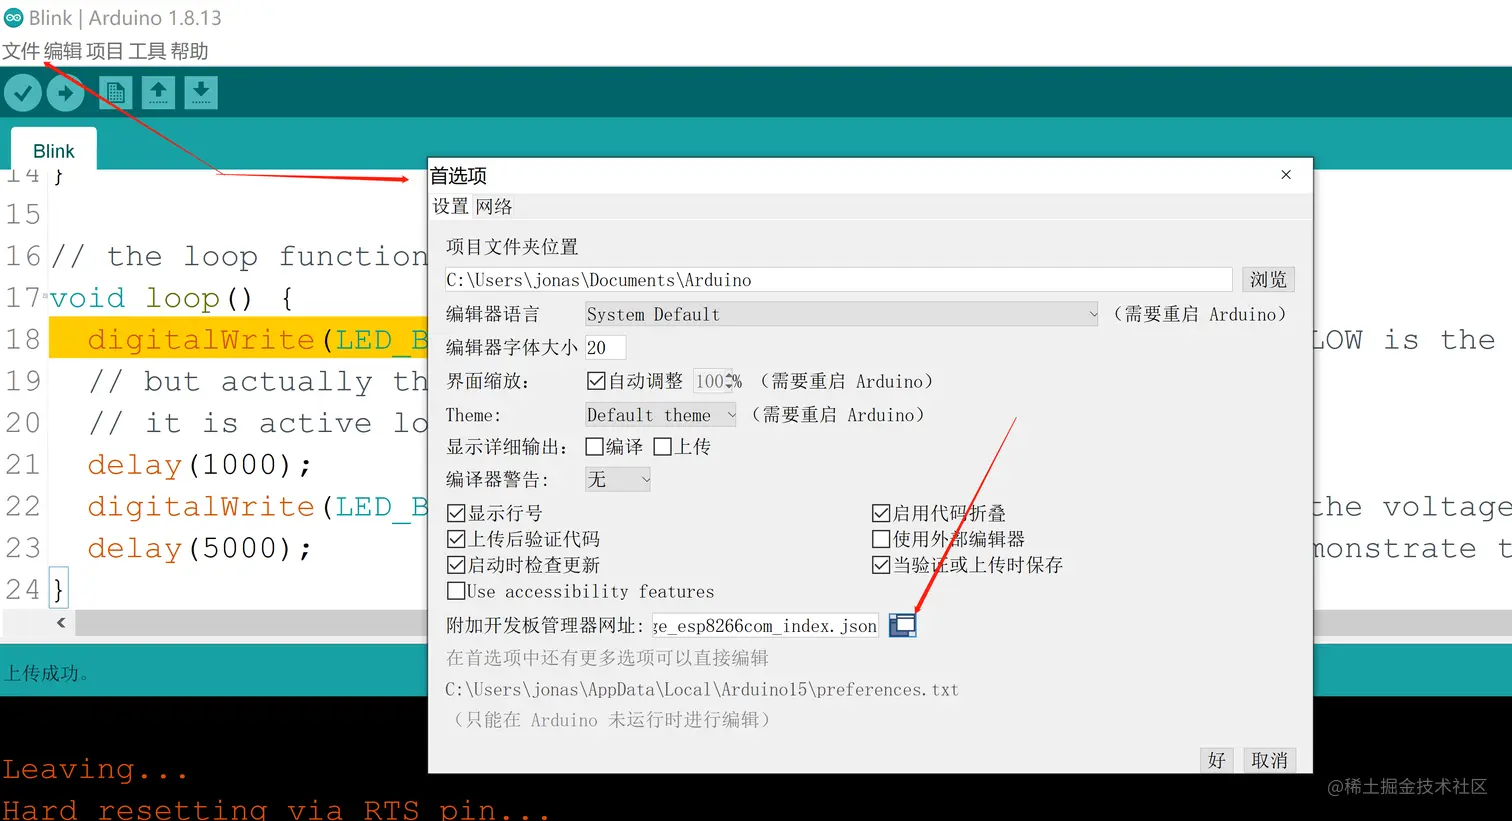Open the 项目 menu

[x=105, y=51]
